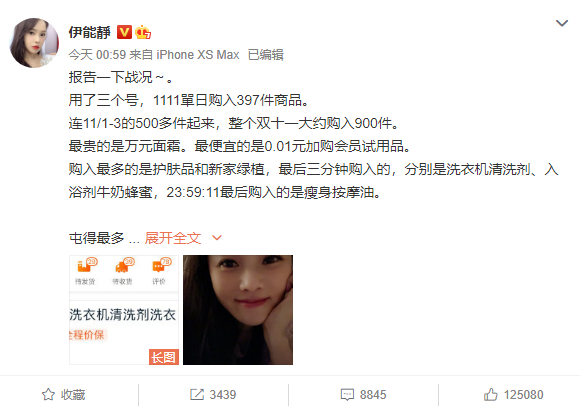Click the star favorite icon
Image resolution: width=580 pixels, height=411 pixels.
[x=48, y=394]
